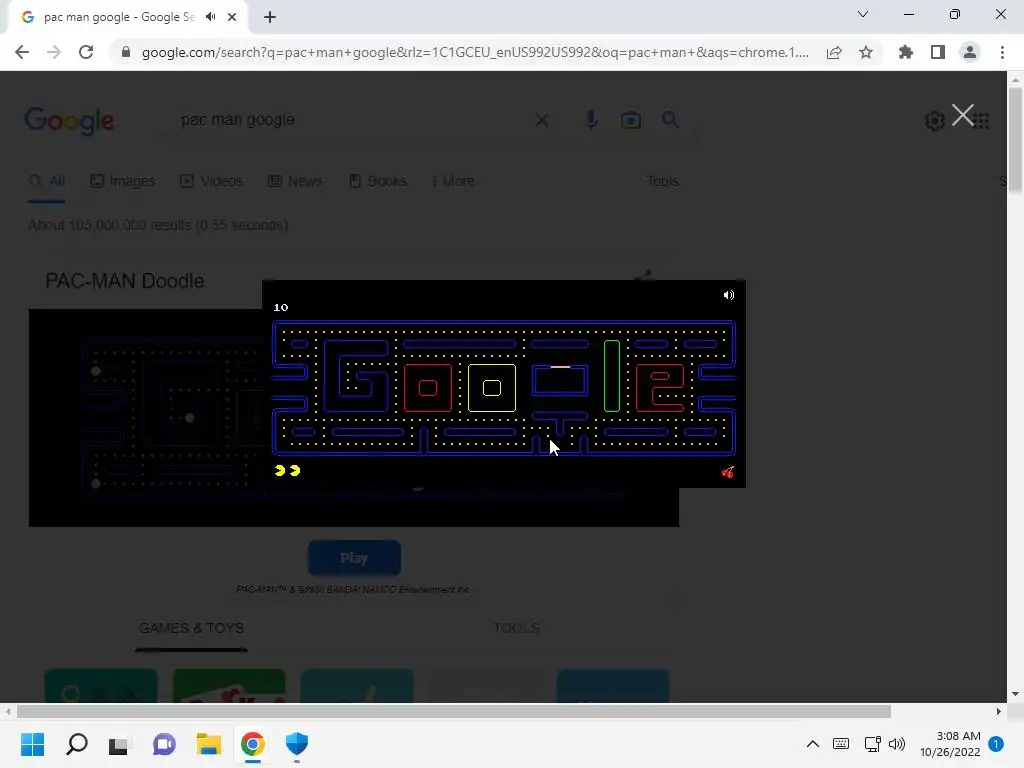Click the share icon beside PAC-MAN Doodle

(x=643, y=276)
